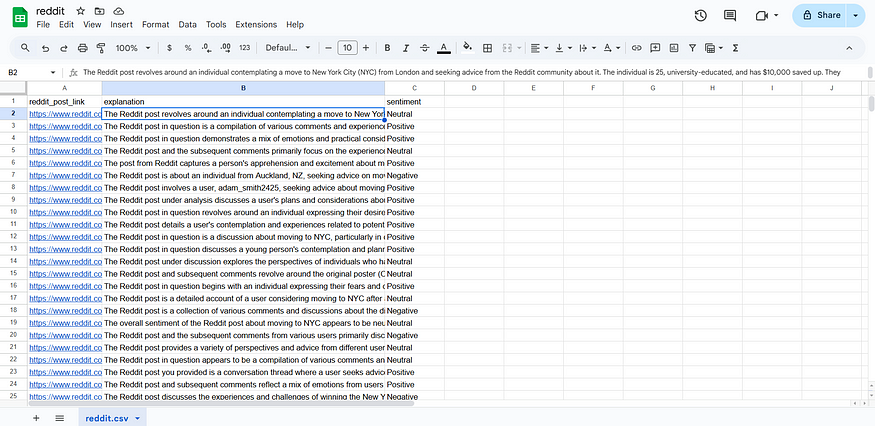Open the filter views dropdown

714,48
